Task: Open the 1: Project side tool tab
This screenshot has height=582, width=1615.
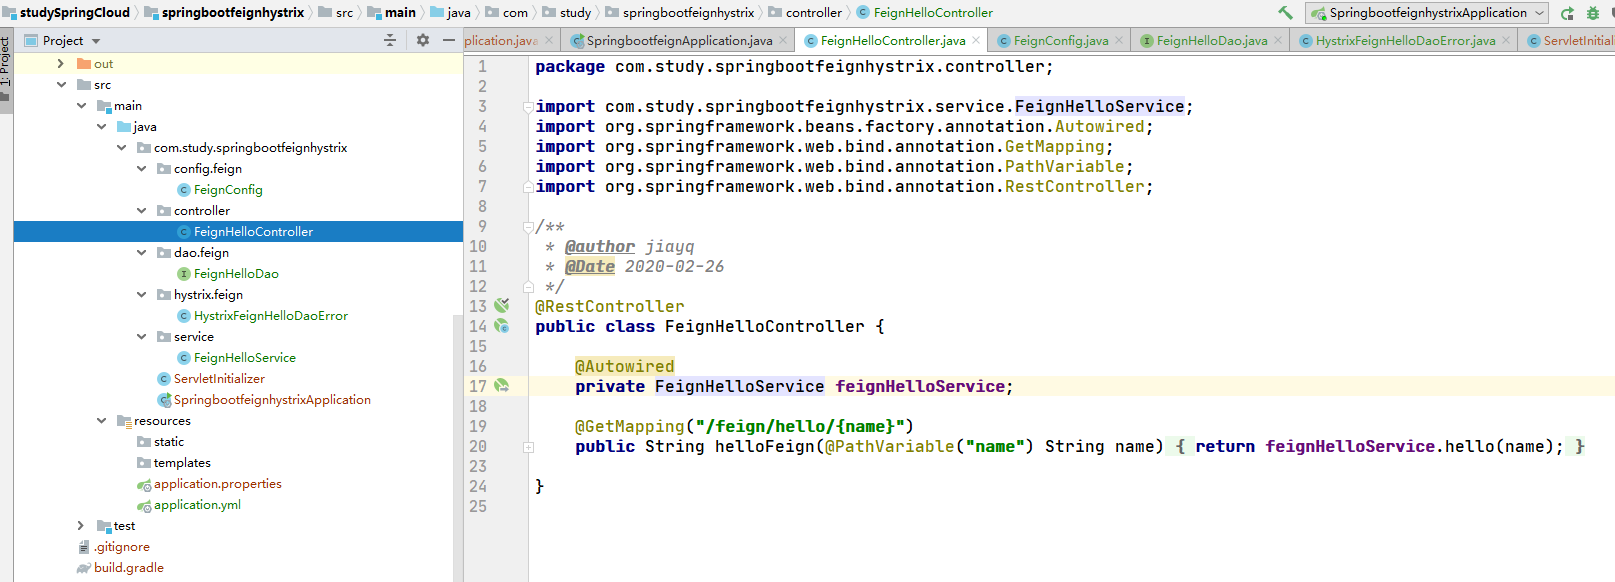Action: pos(6,68)
